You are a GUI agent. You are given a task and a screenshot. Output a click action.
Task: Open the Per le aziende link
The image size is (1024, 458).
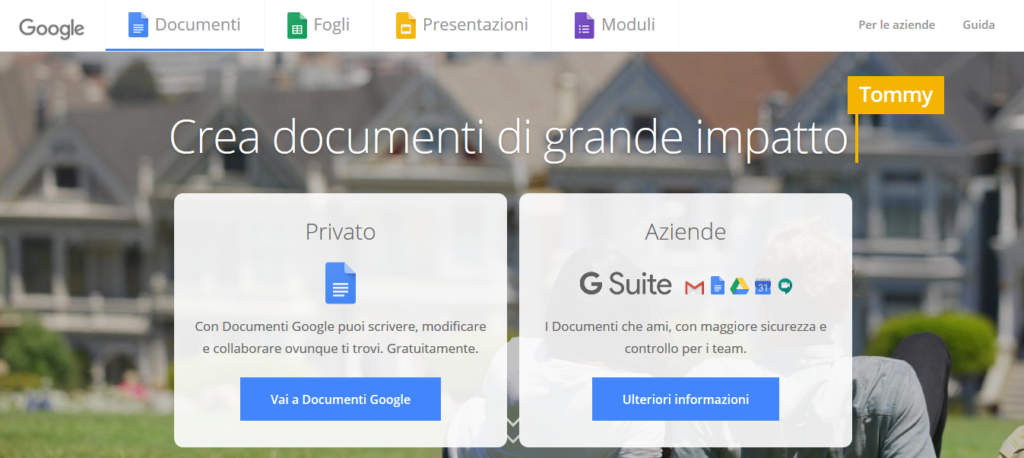(897, 25)
